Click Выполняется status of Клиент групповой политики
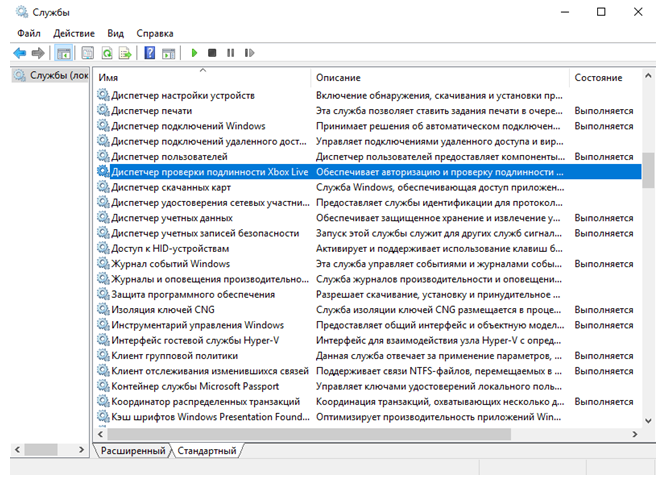662x481 pixels. pos(604,356)
